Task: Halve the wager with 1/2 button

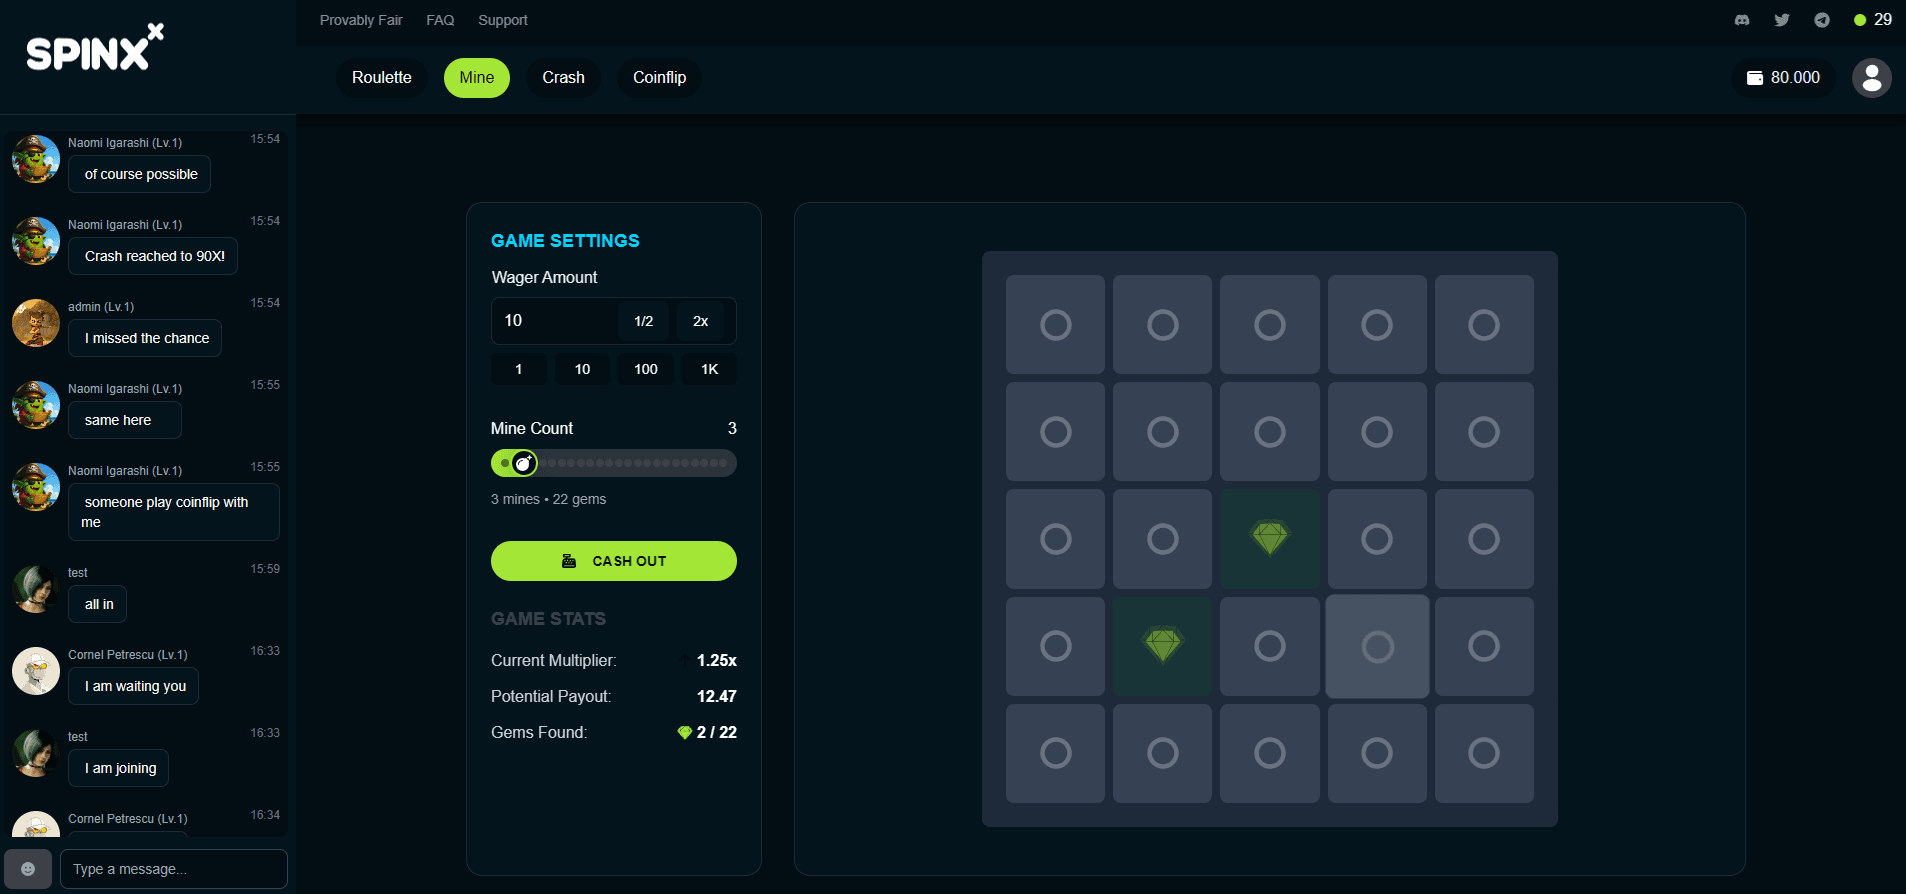Action: point(643,321)
